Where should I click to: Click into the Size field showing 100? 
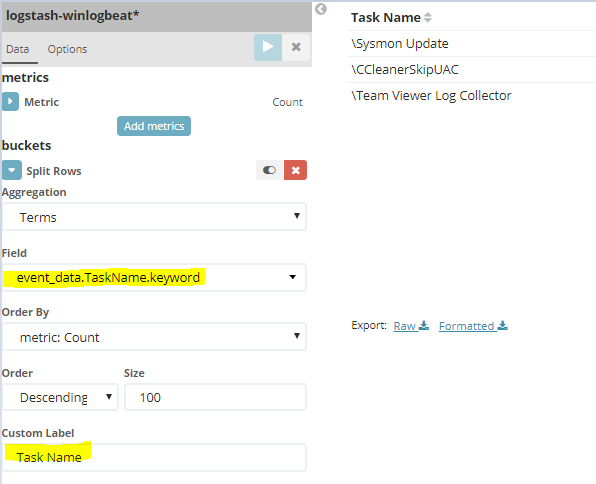[x=216, y=397]
